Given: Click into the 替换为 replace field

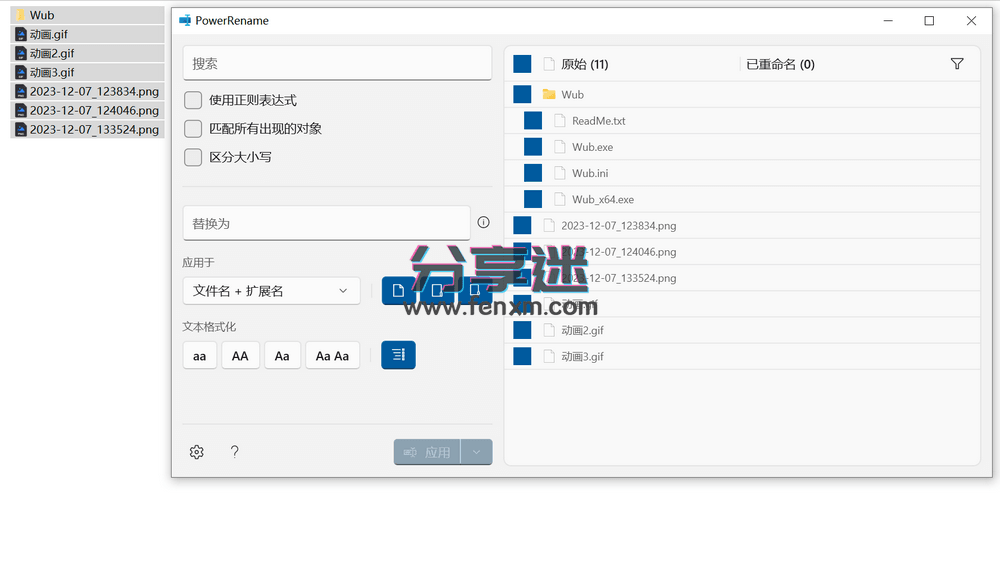Looking at the screenshot, I should (x=326, y=223).
